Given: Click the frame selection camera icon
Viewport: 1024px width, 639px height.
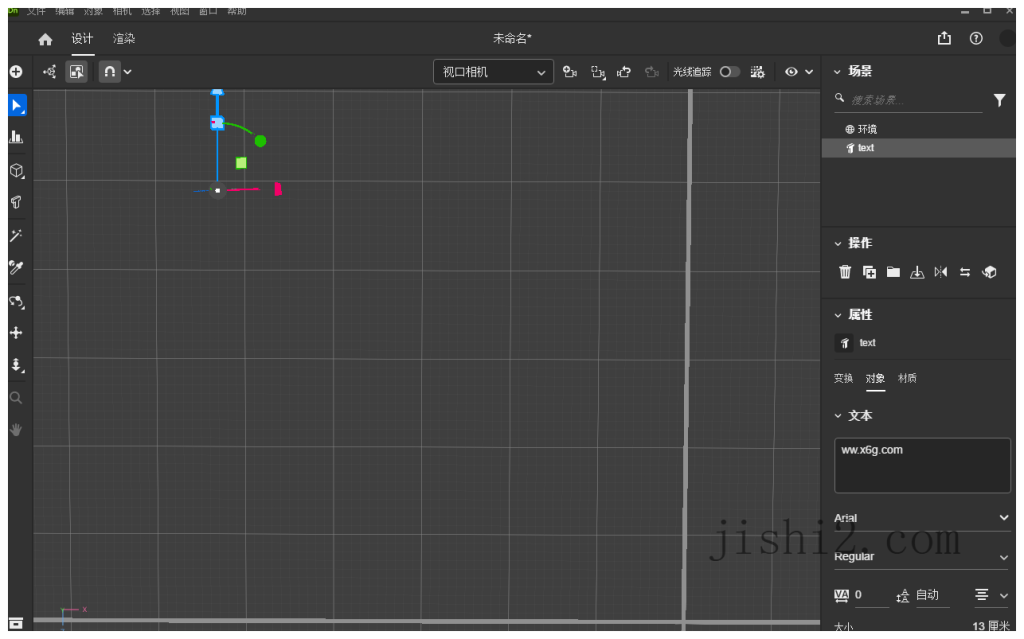Looking at the screenshot, I should pyautogui.click(x=598, y=72).
